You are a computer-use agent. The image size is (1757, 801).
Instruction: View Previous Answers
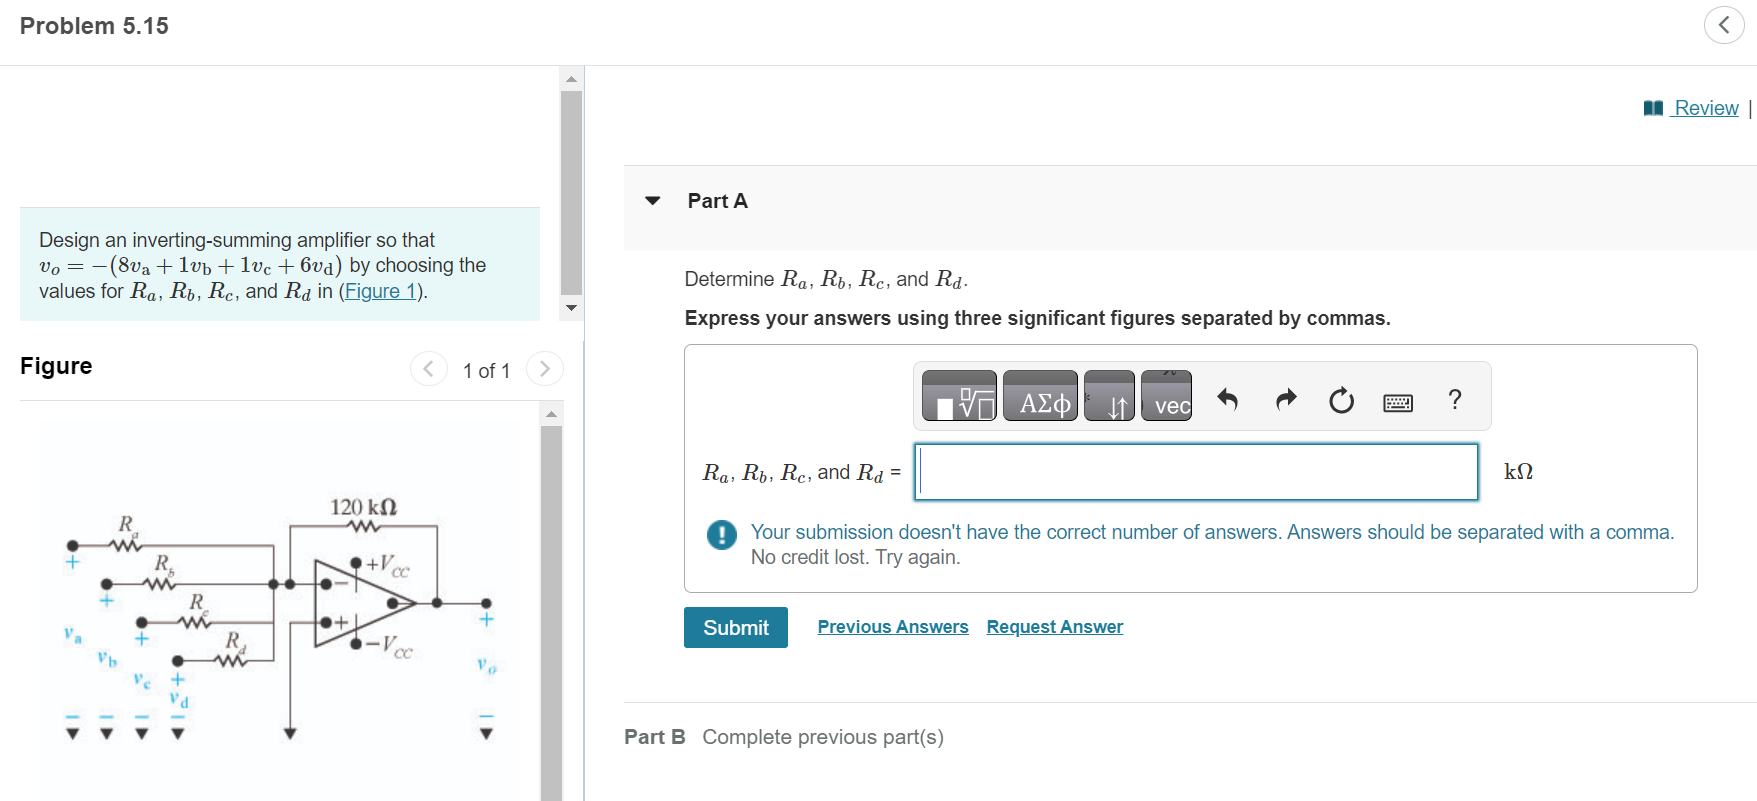[893, 626]
